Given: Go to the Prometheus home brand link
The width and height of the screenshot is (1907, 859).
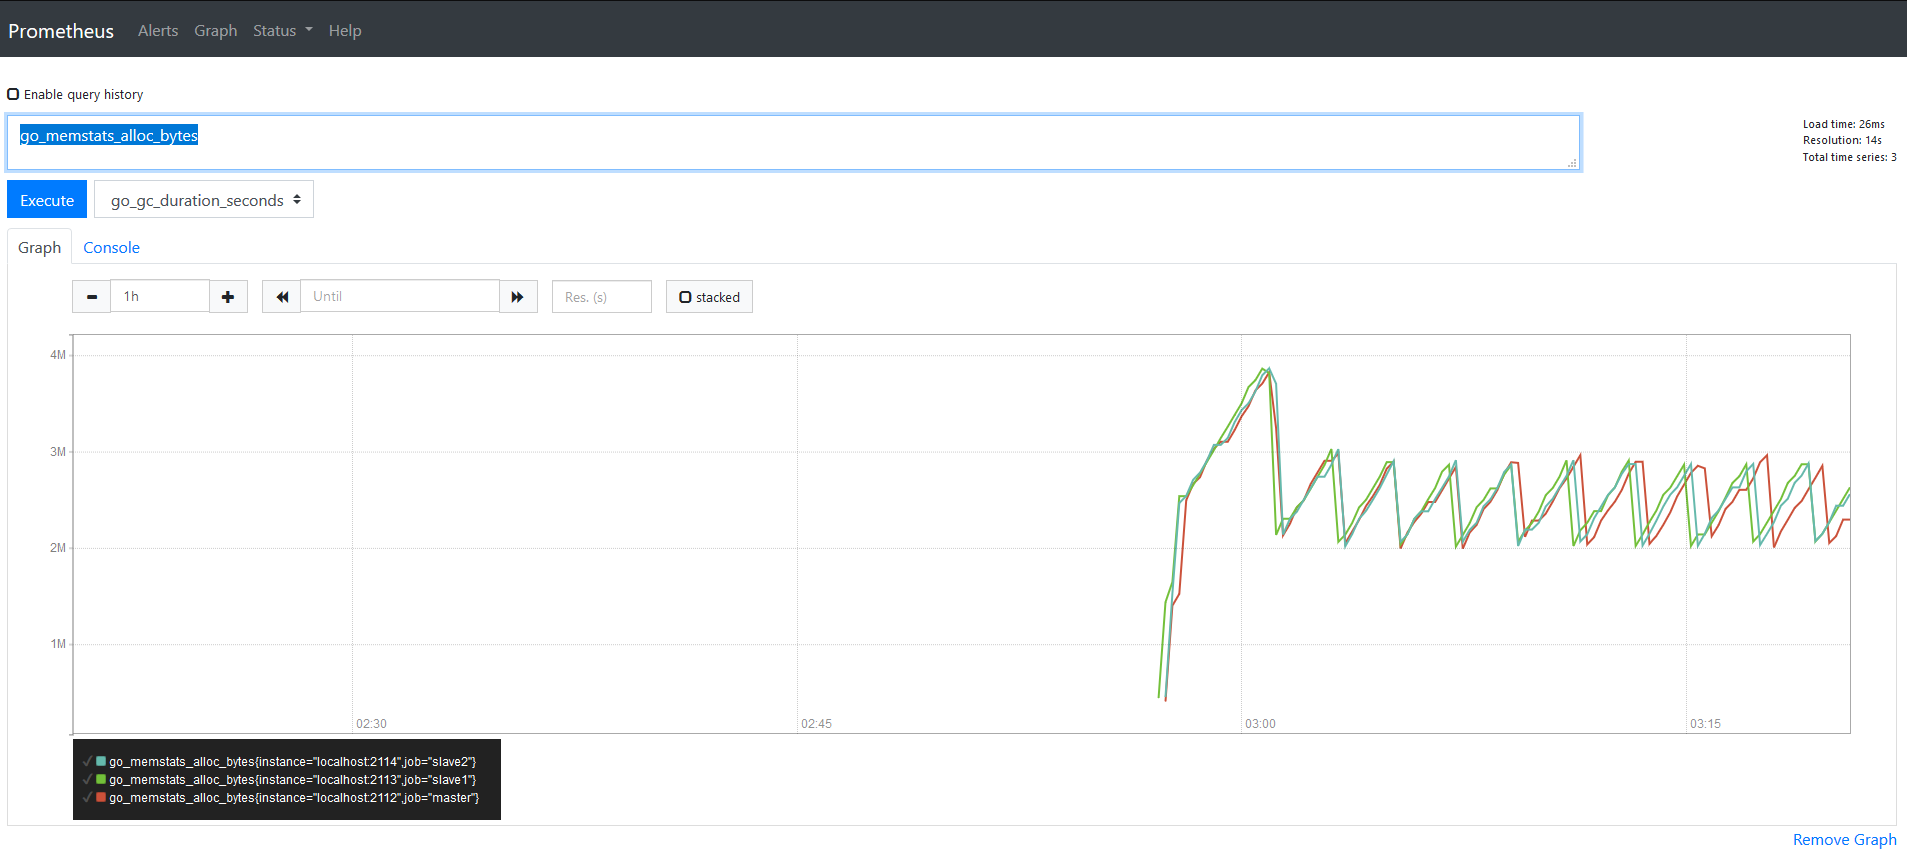Looking at the screenshot, I should pyautogui.click(x=61, y=31).
